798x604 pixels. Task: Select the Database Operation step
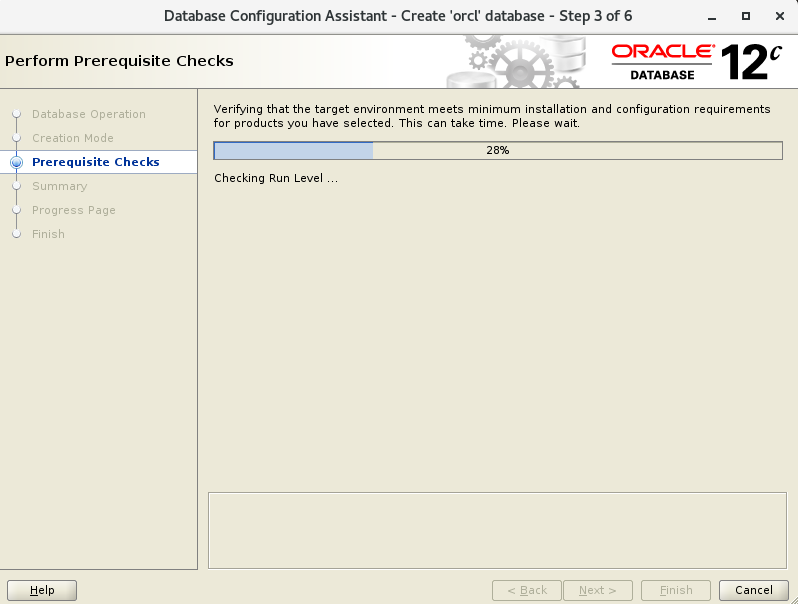(x=89, y=114)
